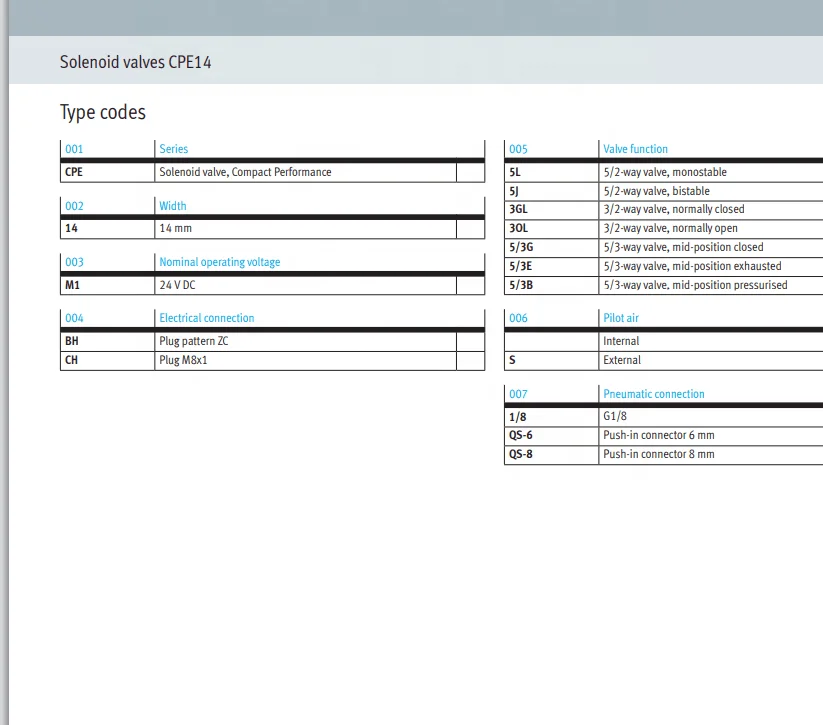The width and height of the screenshot is (823, 725).
Task: Click the '24 V DC' value
Action: click(x=177, y=285)
